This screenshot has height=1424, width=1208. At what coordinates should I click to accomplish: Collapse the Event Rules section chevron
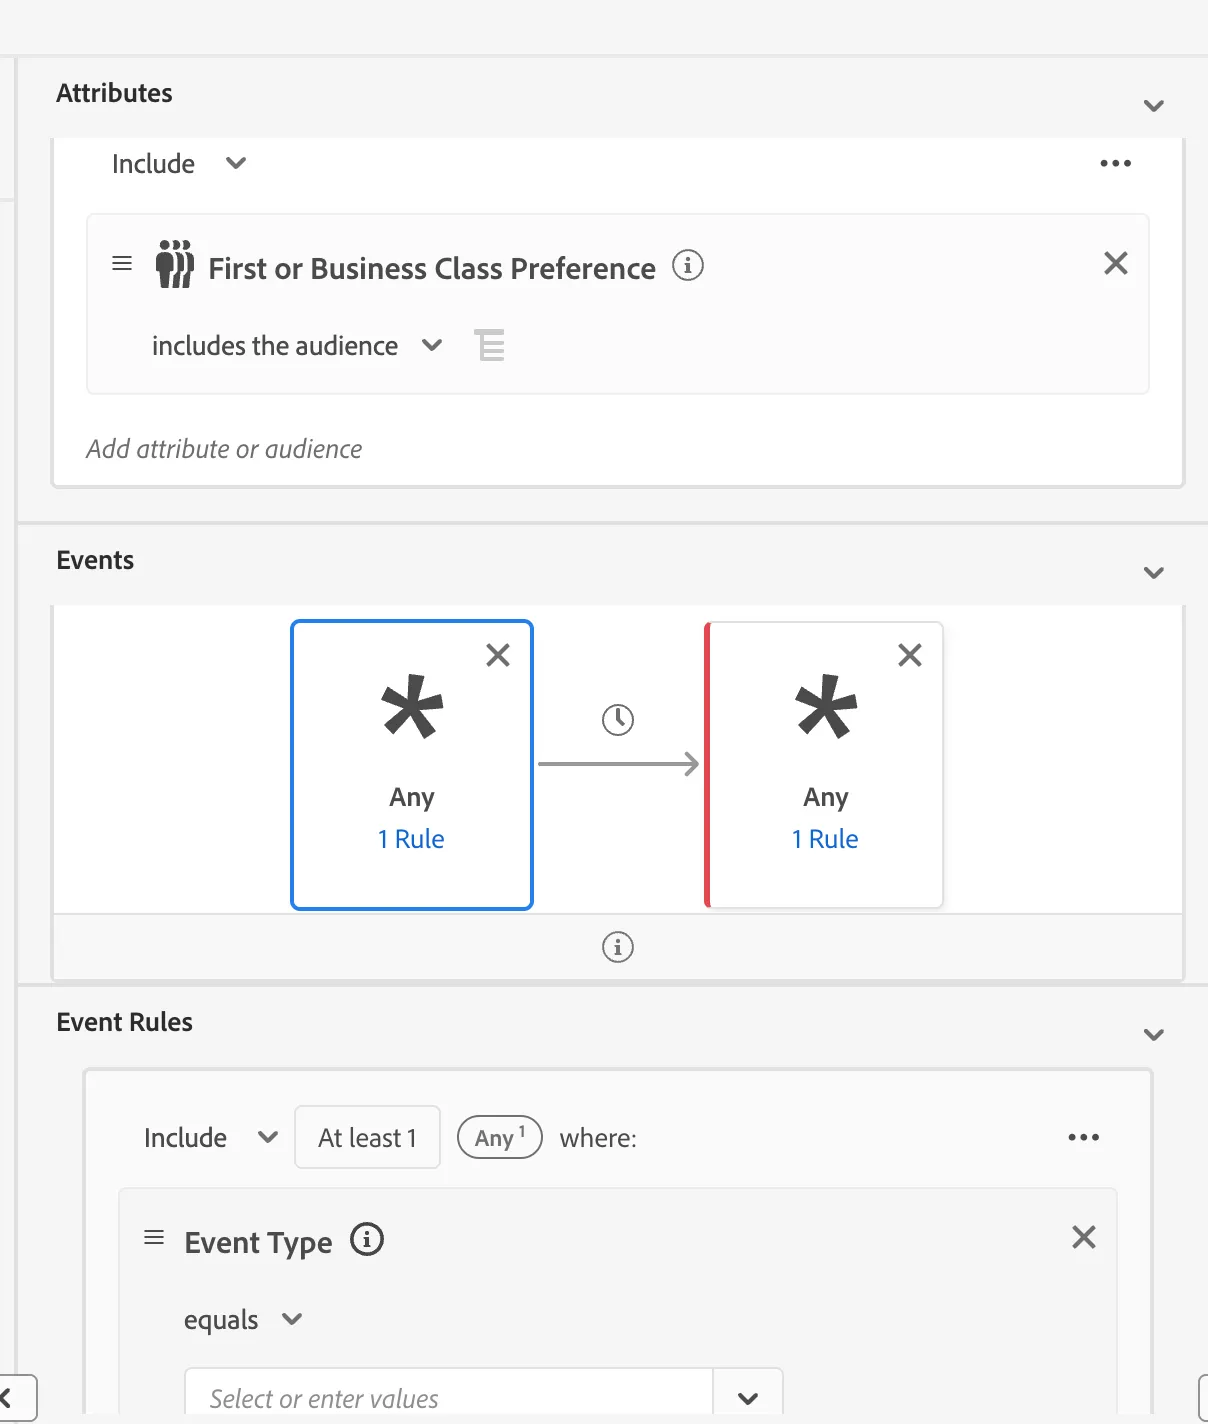tap(1154, 1035)
